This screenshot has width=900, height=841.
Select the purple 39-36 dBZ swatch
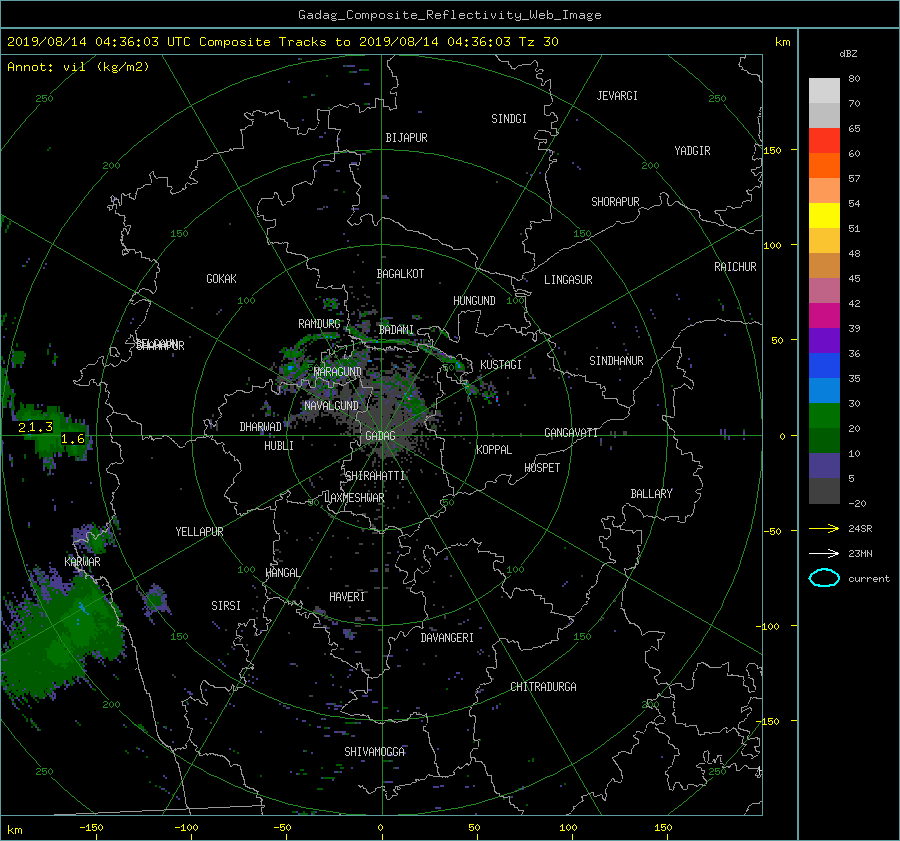tap(824, 341)
